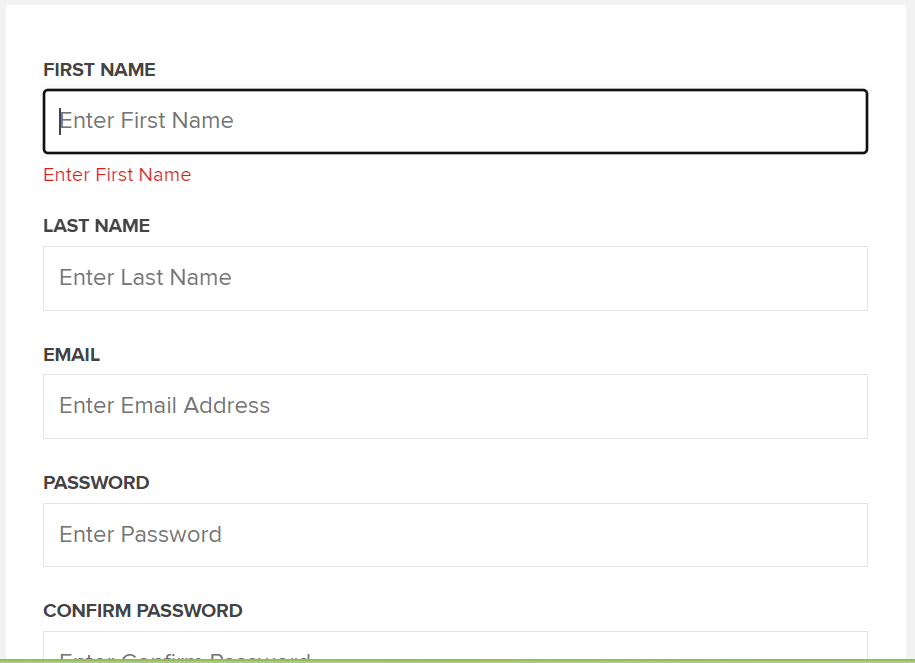Screen dimensions: 915x663
Task: Select the EMAIL label above the field
Action: 71,355
